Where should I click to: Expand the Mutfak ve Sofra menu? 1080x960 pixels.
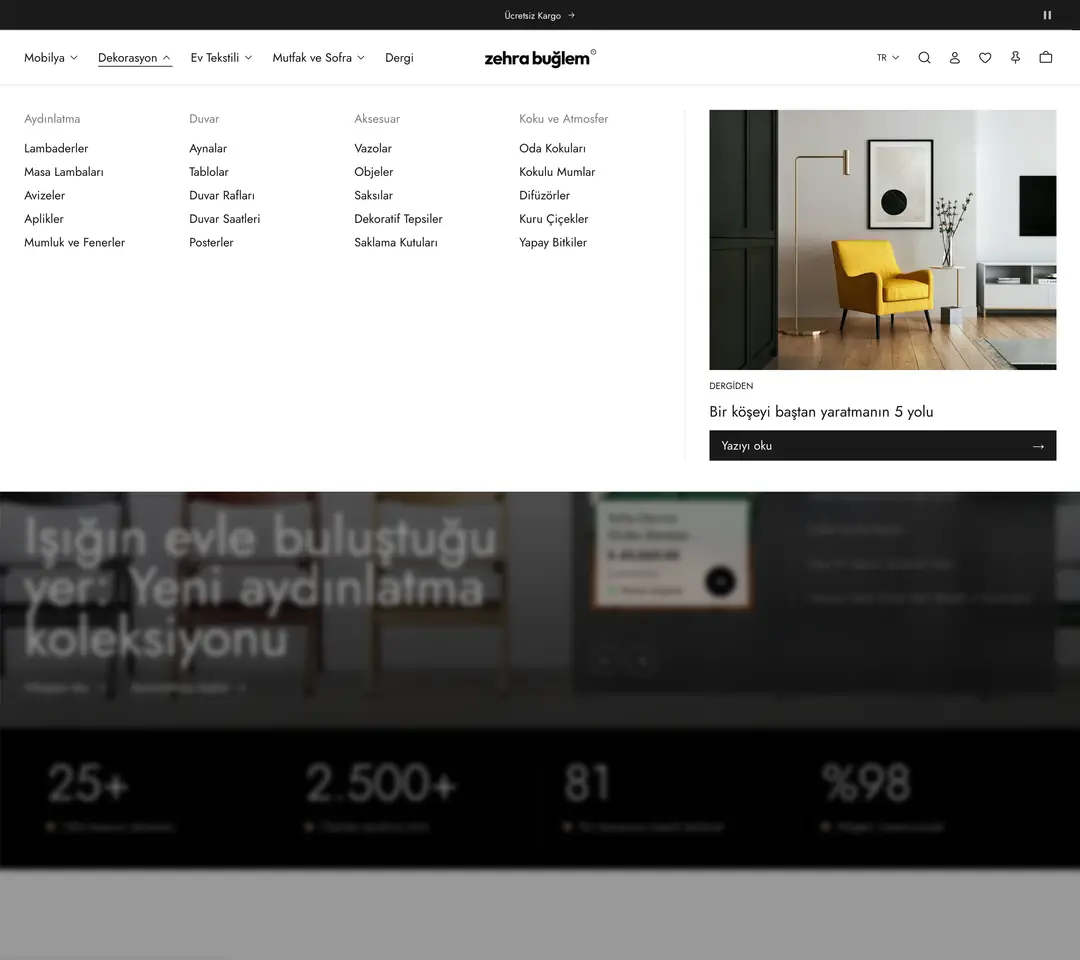318,58
